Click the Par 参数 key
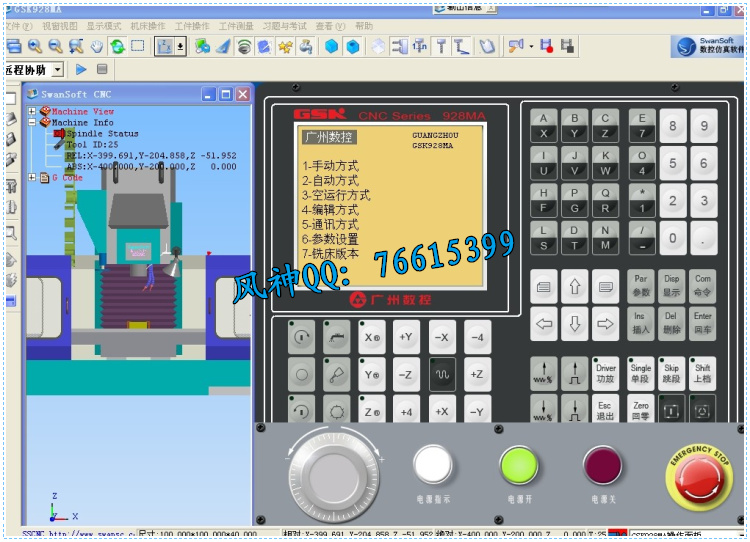The image size is (750, 542). point(640,286)
